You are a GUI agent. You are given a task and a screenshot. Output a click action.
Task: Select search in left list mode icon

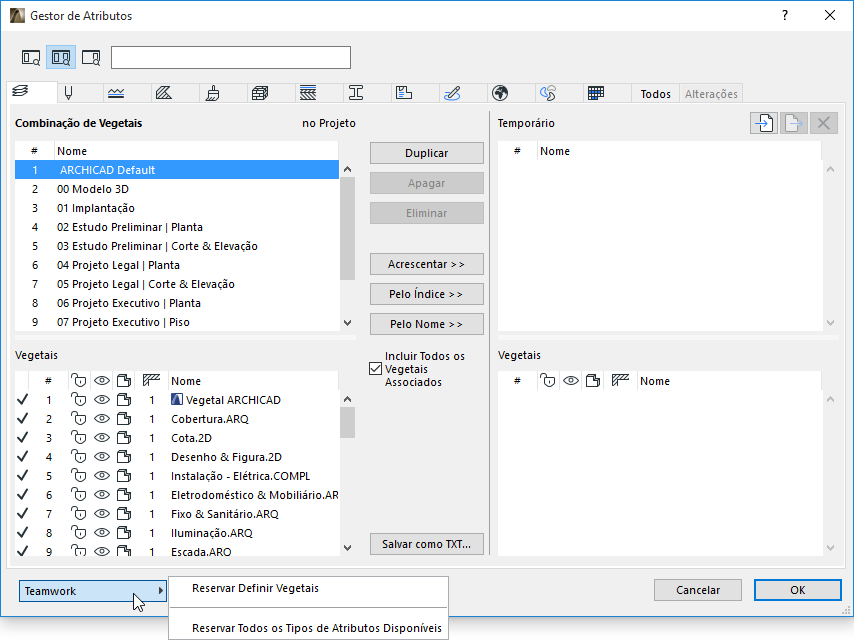[x=31, y=57]
